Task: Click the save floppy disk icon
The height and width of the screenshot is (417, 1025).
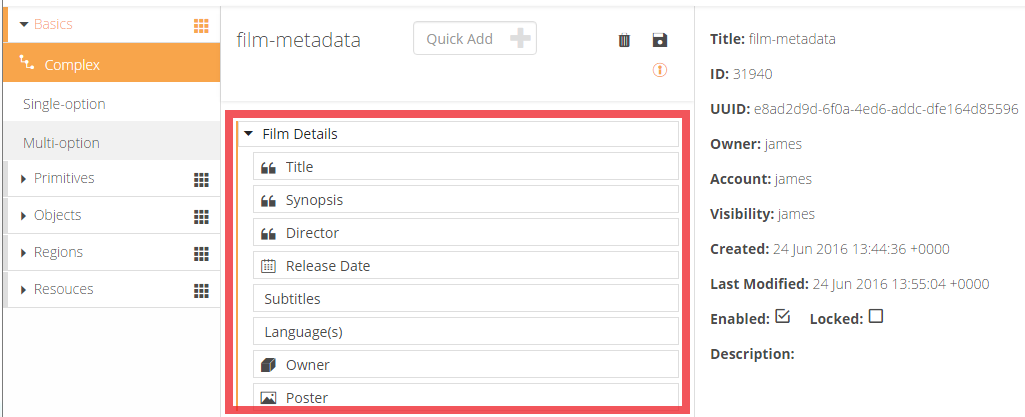Action: point(659,40)
